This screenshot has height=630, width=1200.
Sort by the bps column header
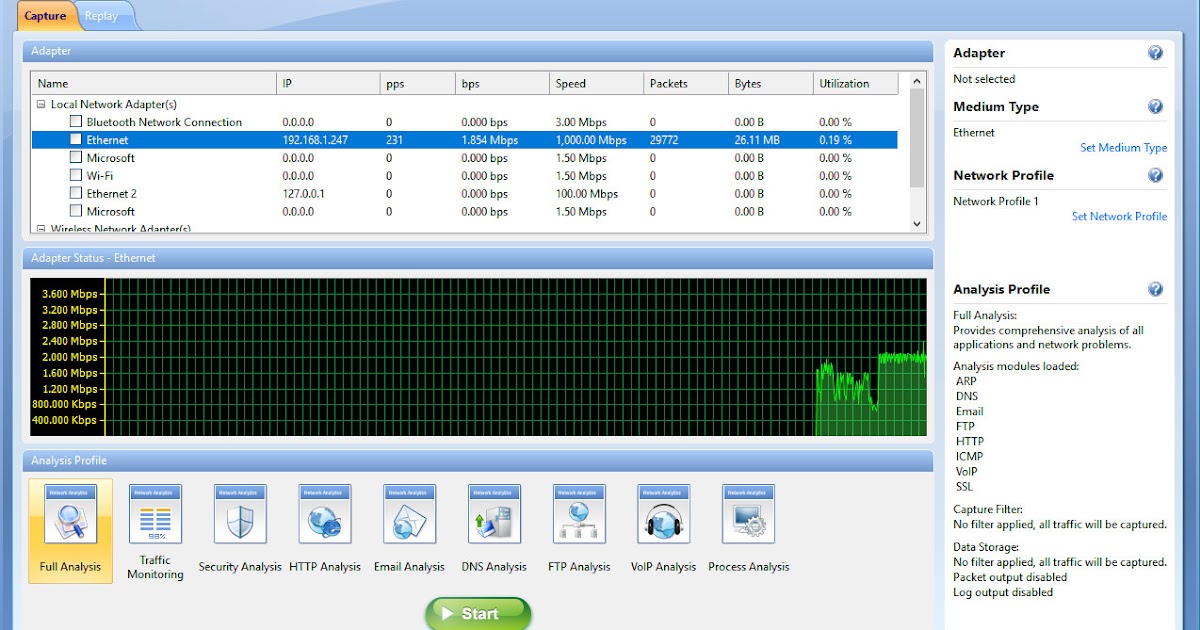coord(502,84)
